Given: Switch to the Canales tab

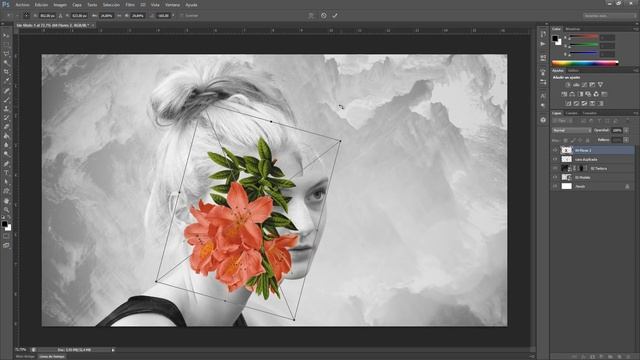Looking at the screenshot, I should [x=571, y=113].
